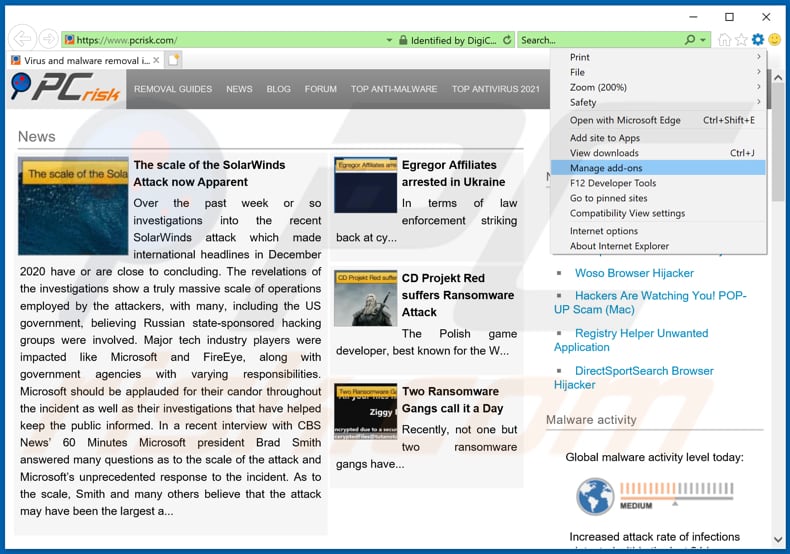Expand the search provider dropdown arrow
790x554 pixels.
[703, 40]
